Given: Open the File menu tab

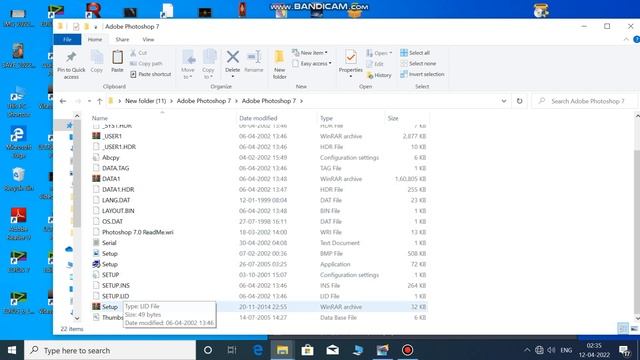Looking at the screenshot, I should (x=67, y=39).
